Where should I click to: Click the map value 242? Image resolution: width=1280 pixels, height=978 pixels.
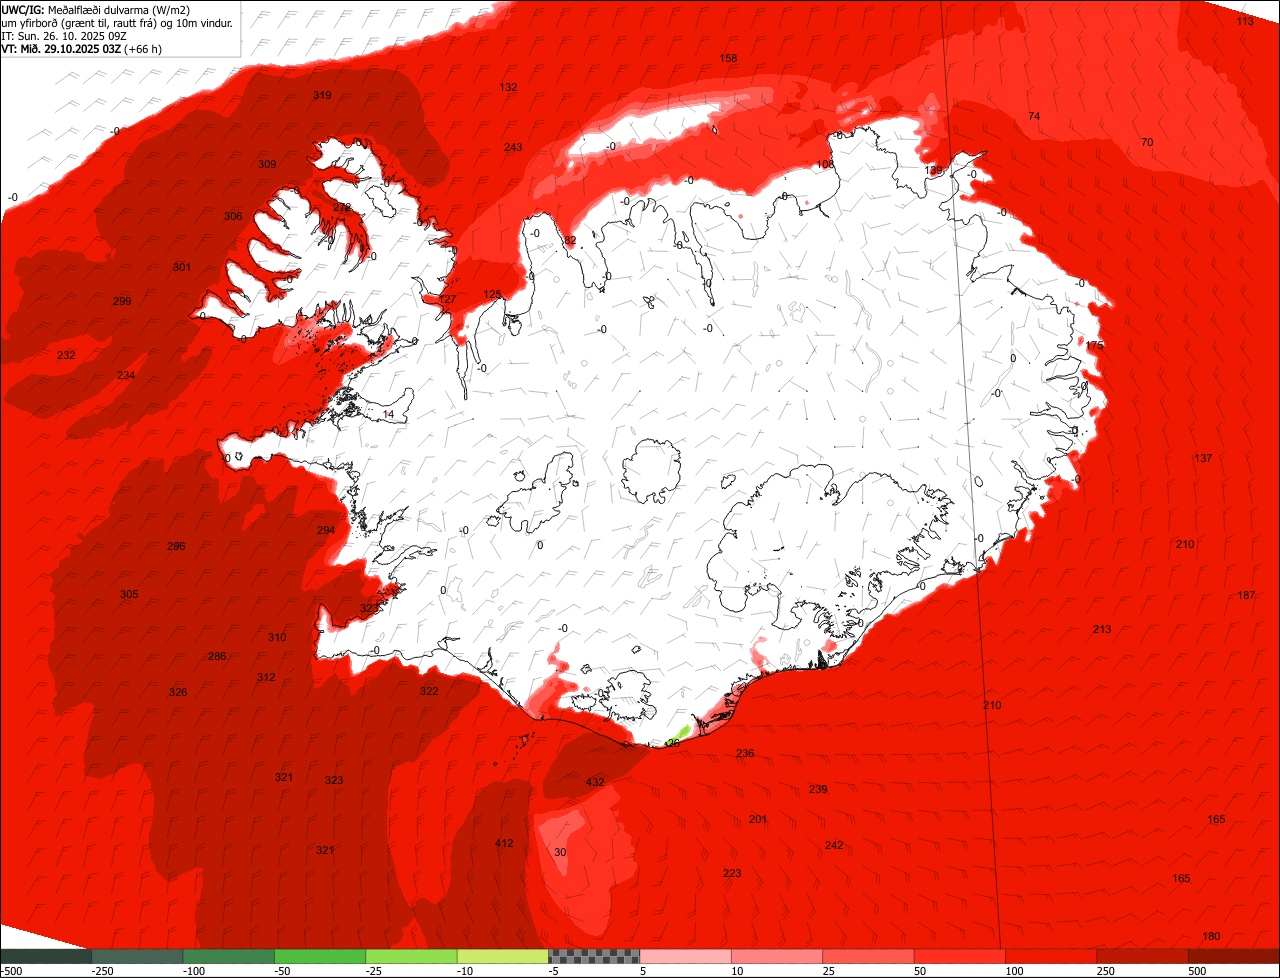[834, 846]
